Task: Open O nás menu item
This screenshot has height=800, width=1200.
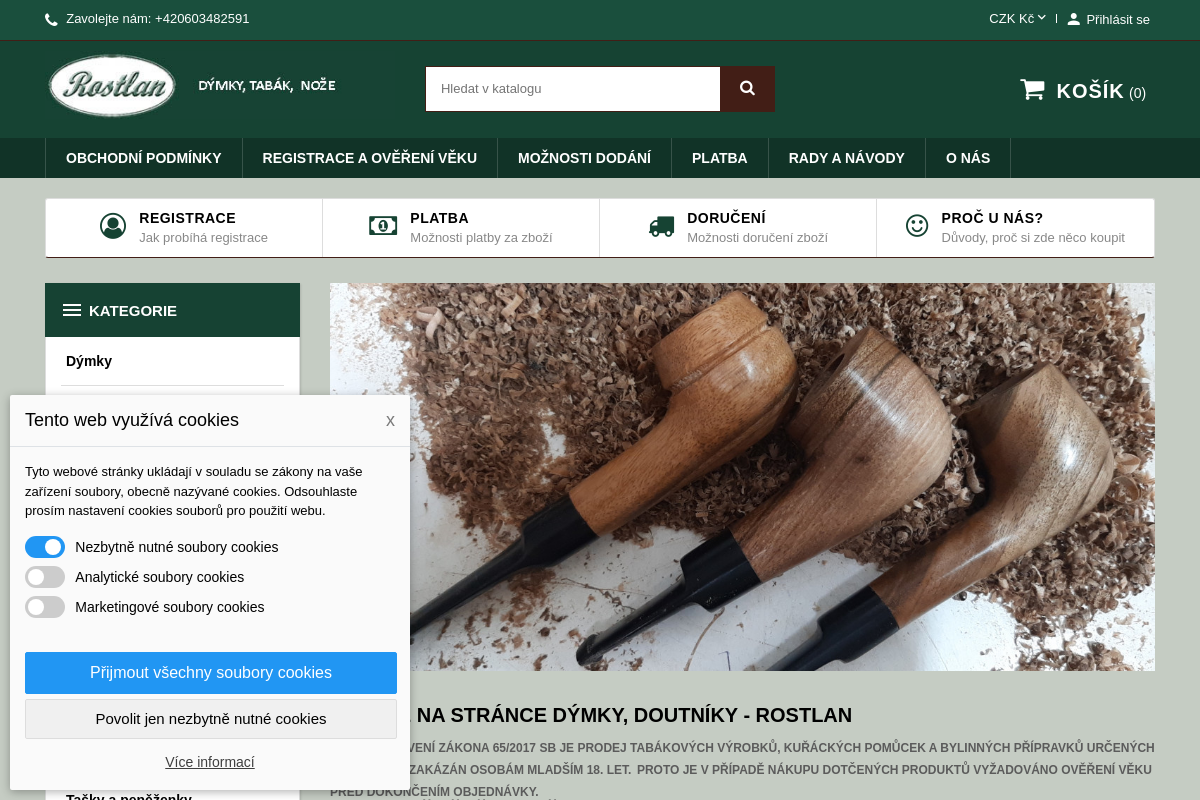Action: 968,158
